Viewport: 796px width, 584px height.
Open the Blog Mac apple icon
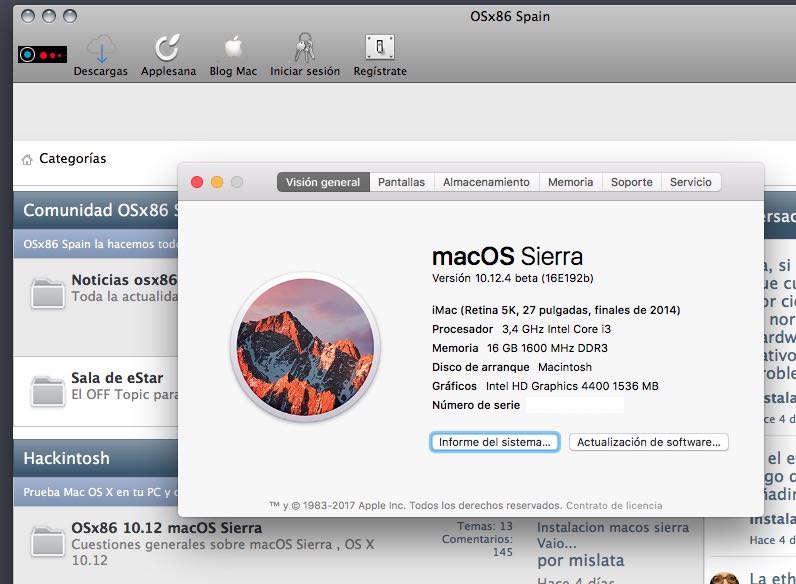click(x=234, y=48)
